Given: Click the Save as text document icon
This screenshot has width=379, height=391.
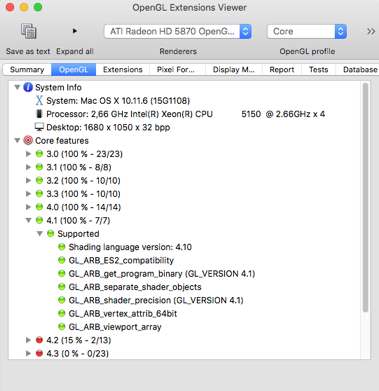Looking at the screenshot, I should (28, 31).
